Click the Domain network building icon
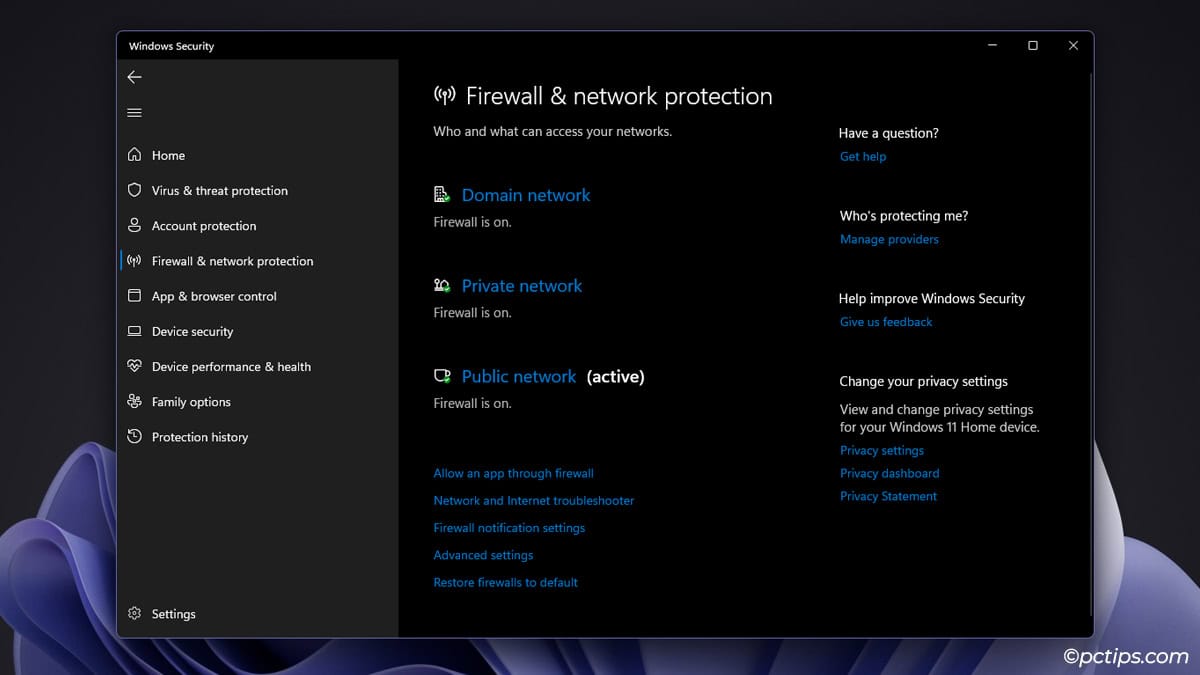 click(442, 195)
